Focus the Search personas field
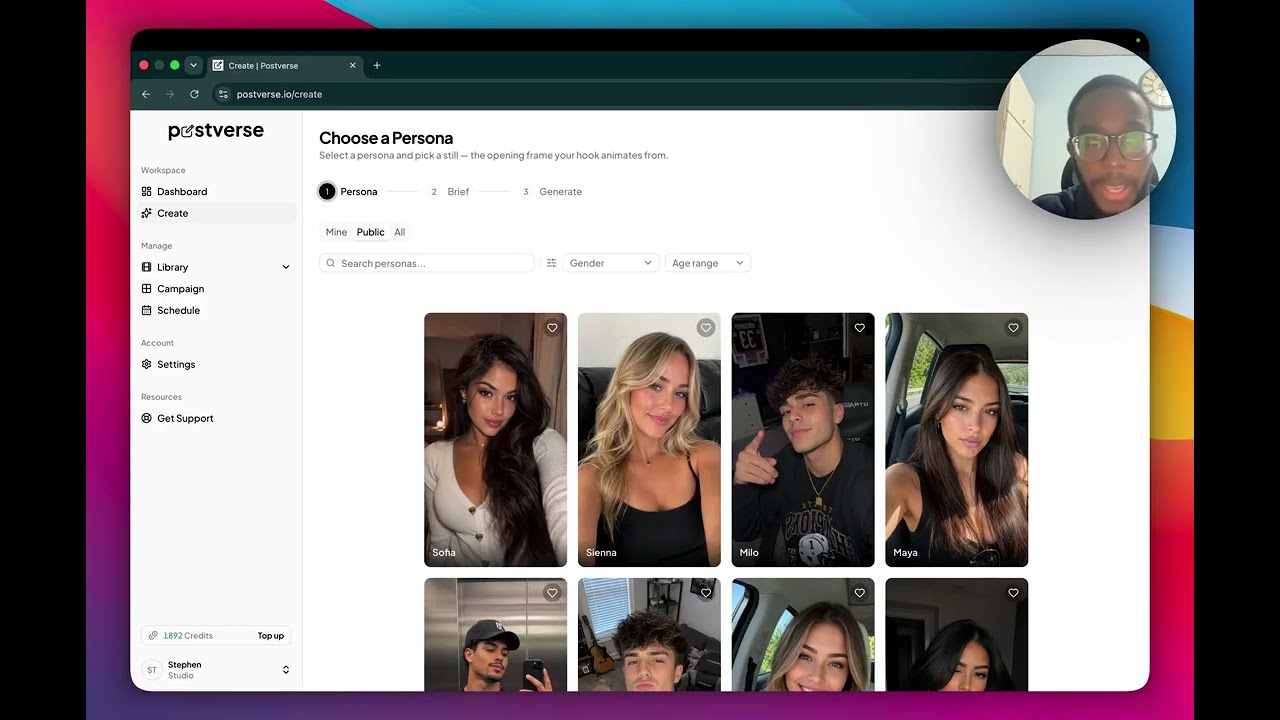This screenshot has width=1280, height=720. (x=427, y=263)
